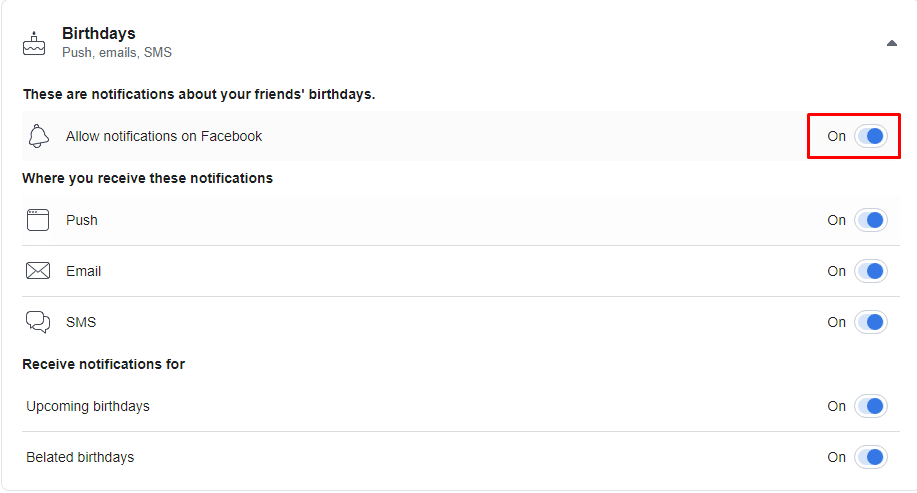917x493 pixels.
Task: Disable the Push notifications toggle
Action: [871, 220]
